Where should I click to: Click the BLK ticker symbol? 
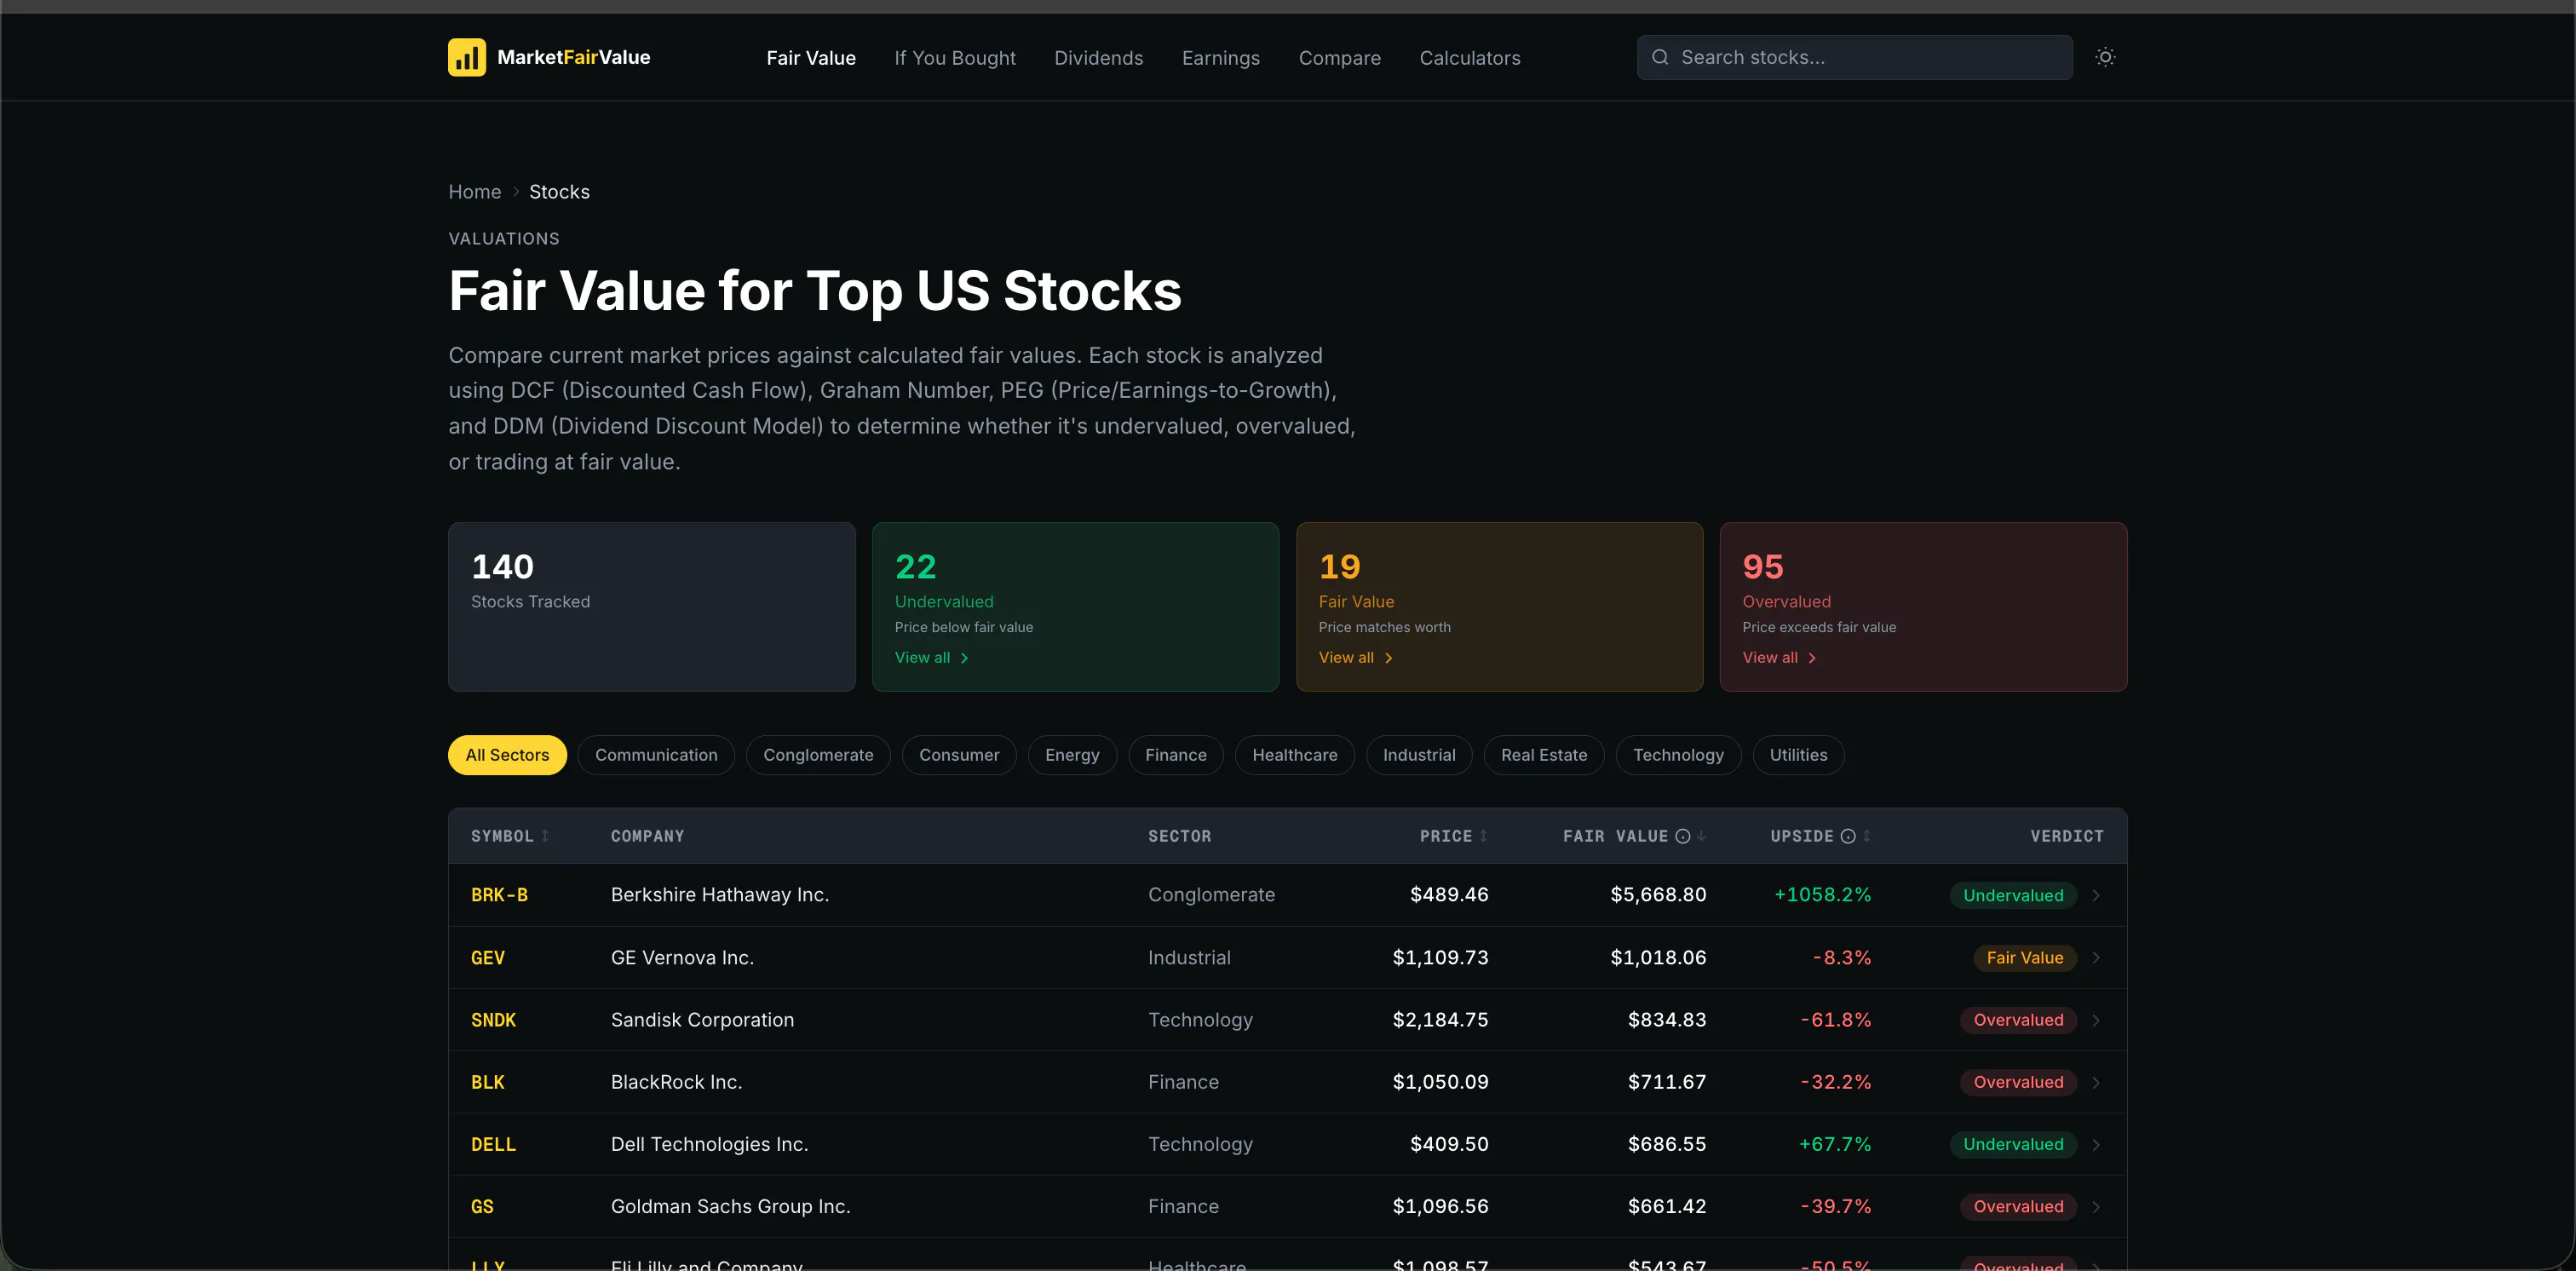[488, 1082]
